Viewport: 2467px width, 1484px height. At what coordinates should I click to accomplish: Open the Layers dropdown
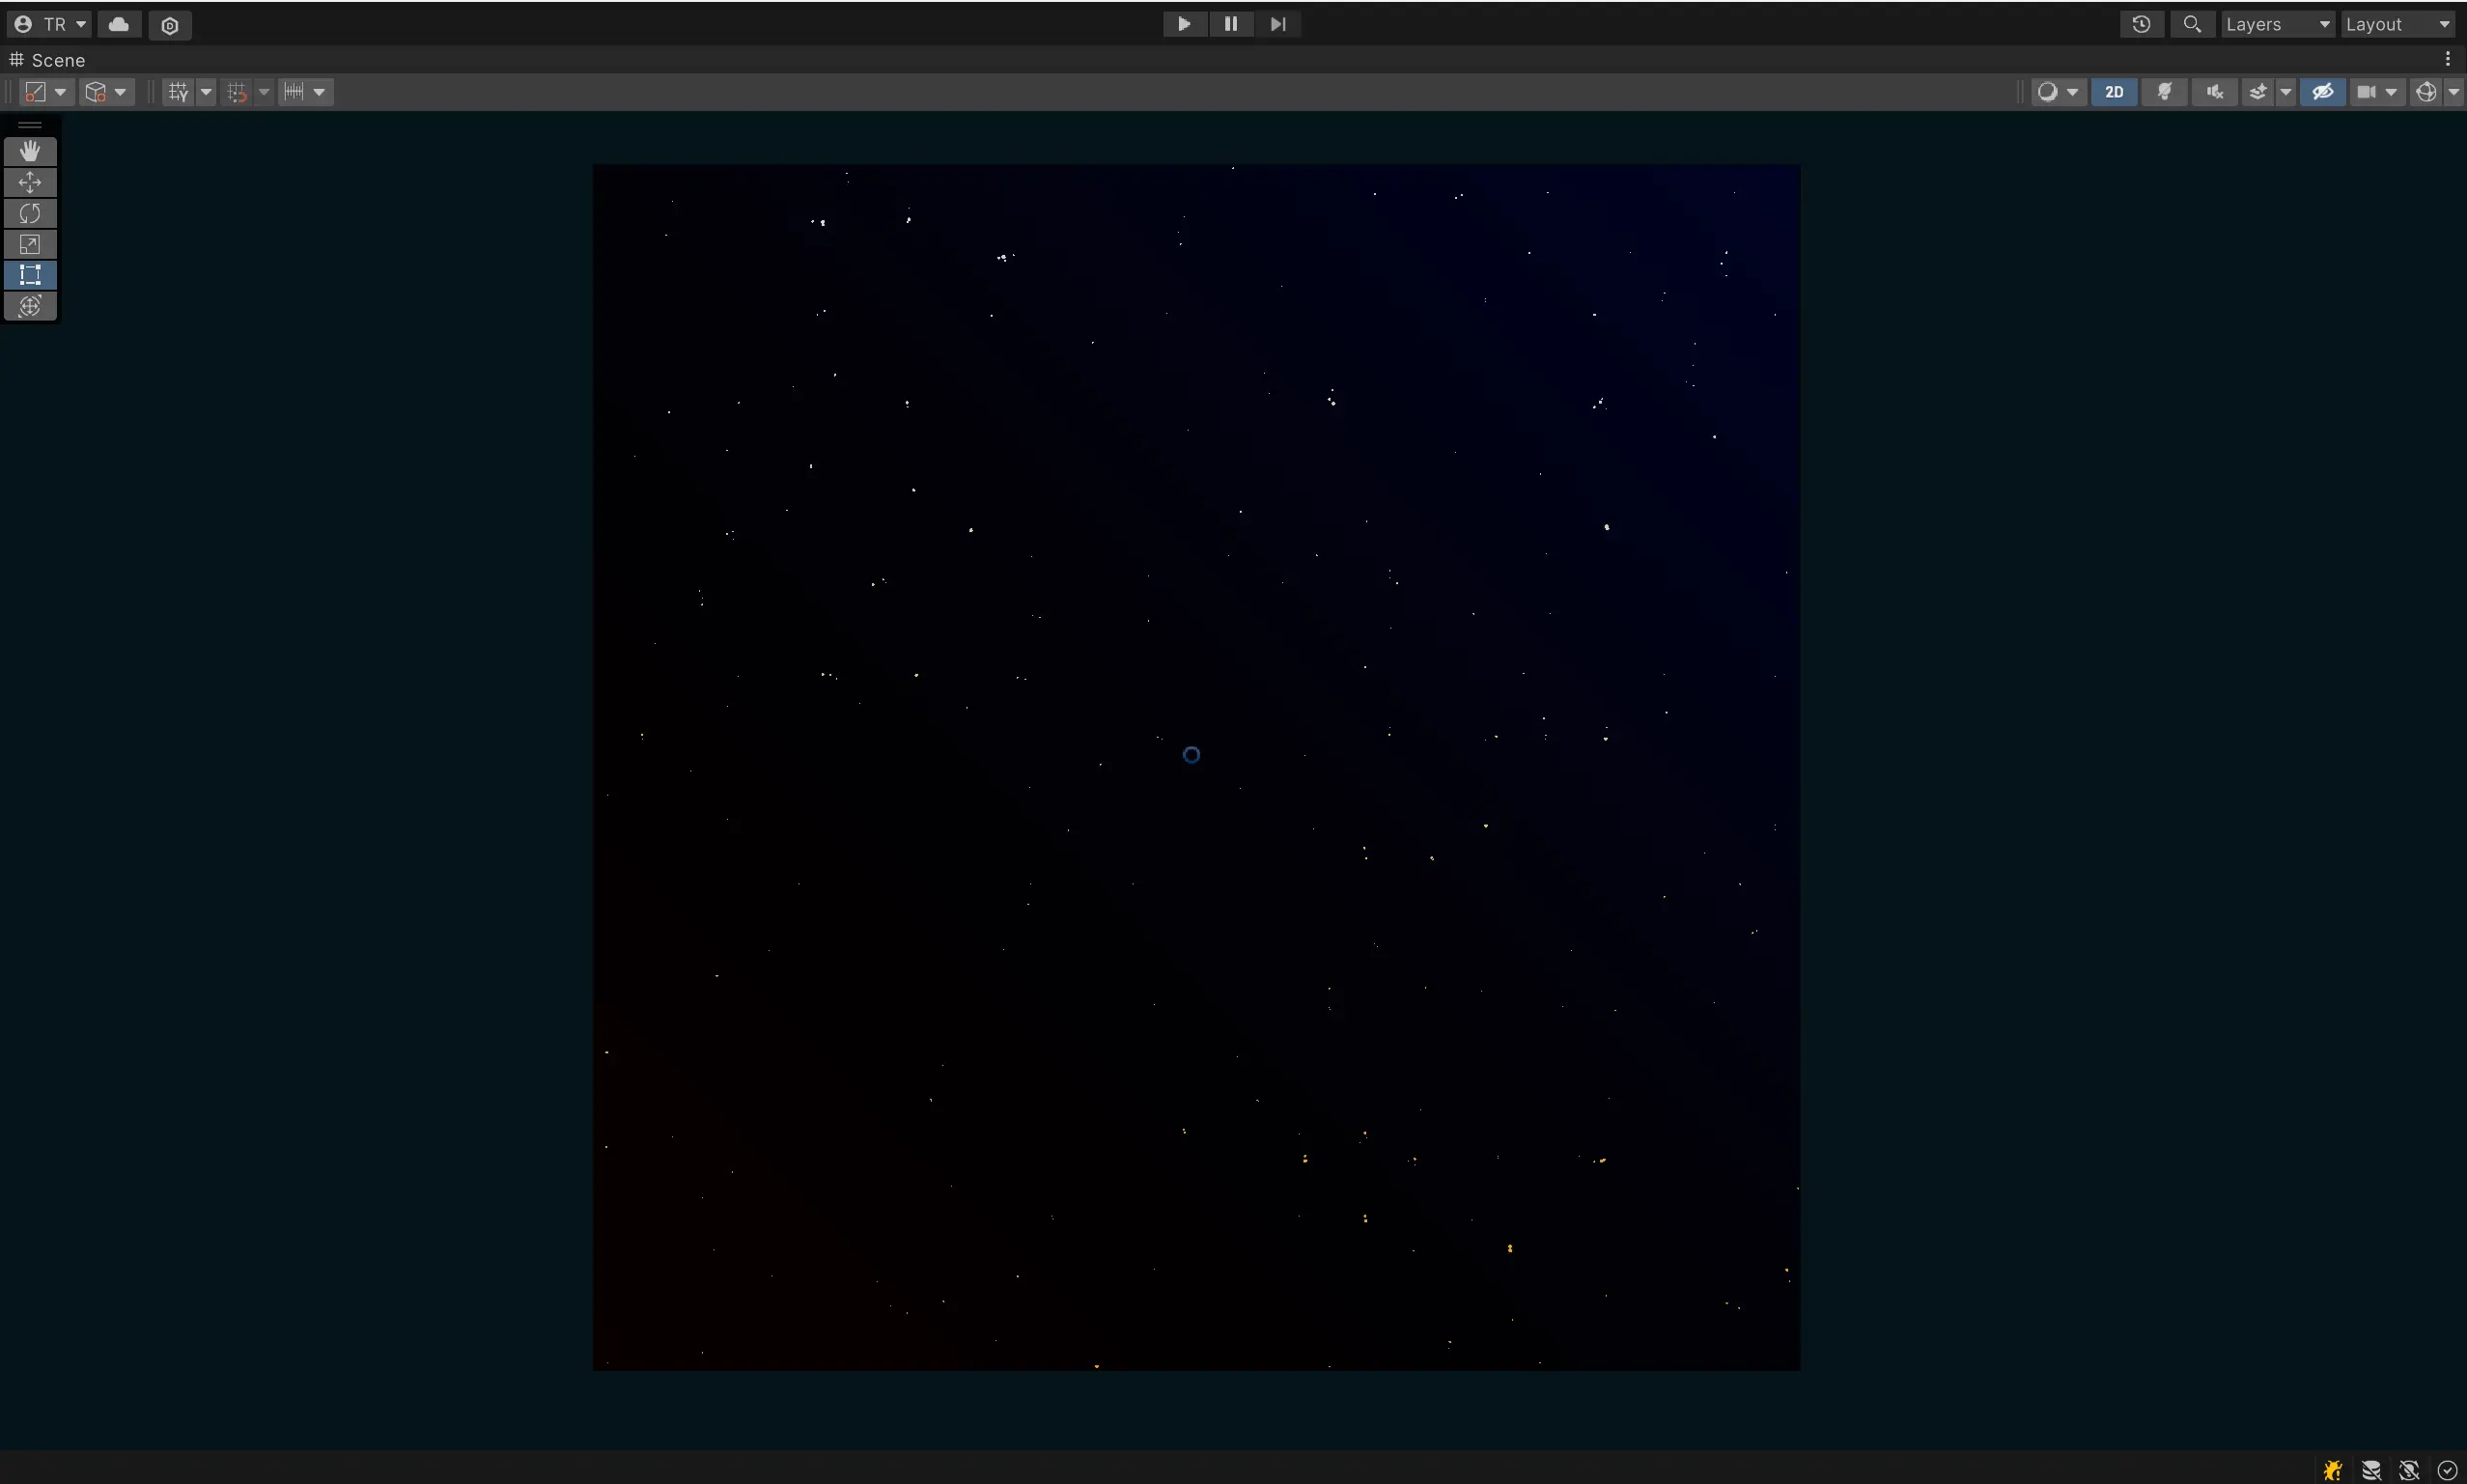[x=2278, y=24]
